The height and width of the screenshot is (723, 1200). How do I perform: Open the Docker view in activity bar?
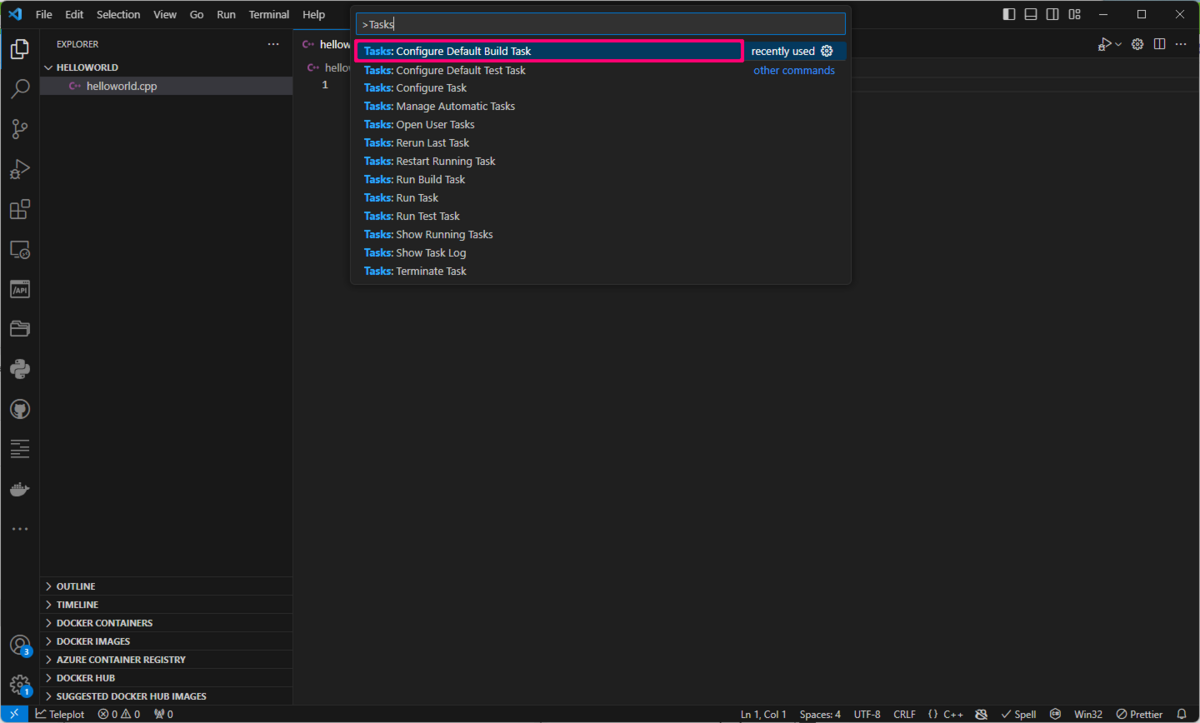pos(20,489)
